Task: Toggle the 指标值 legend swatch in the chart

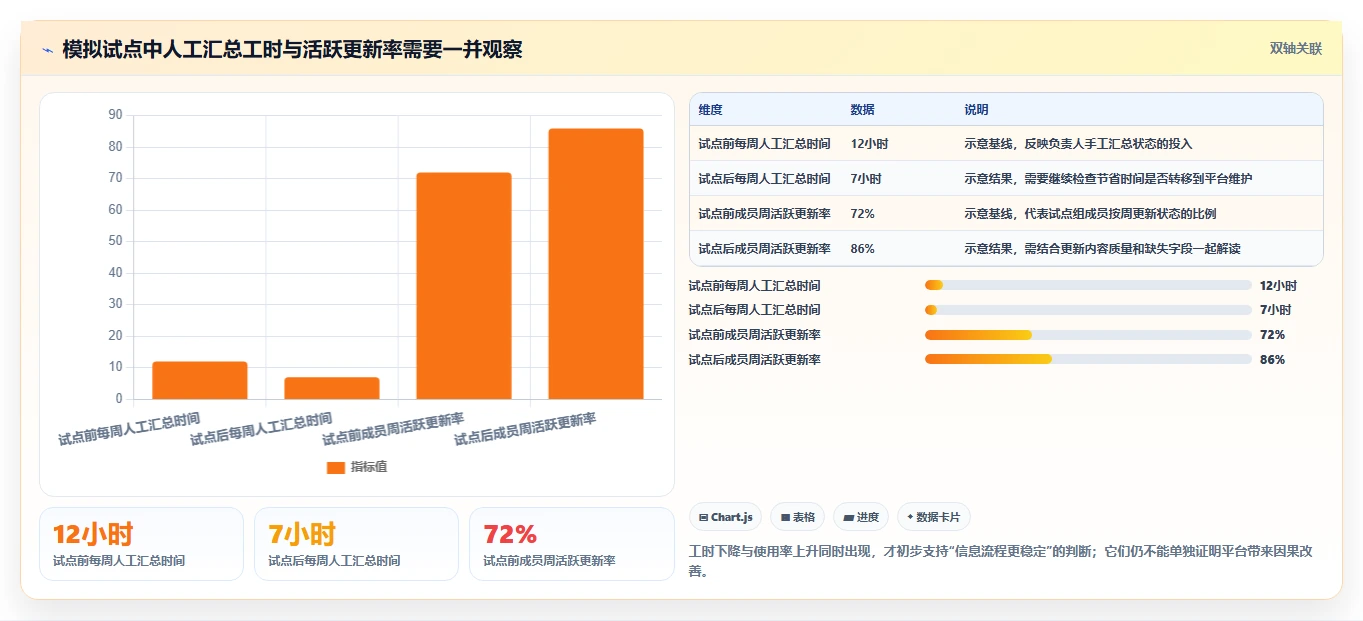Action: [x=335, y=467]
